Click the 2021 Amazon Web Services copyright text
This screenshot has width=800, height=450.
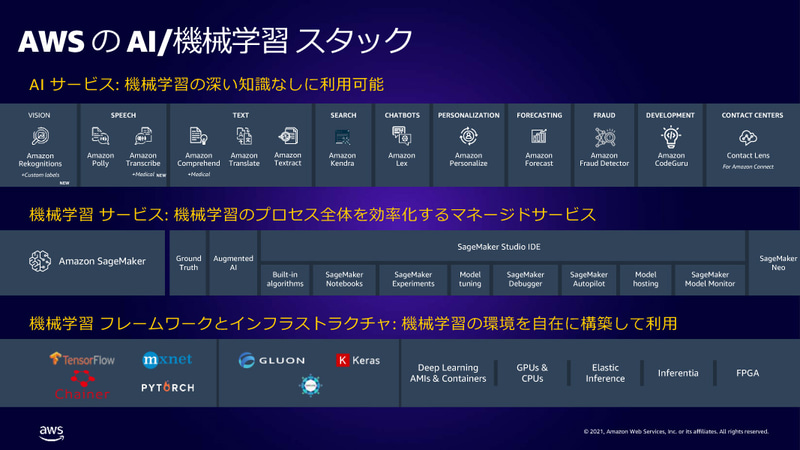676,432
